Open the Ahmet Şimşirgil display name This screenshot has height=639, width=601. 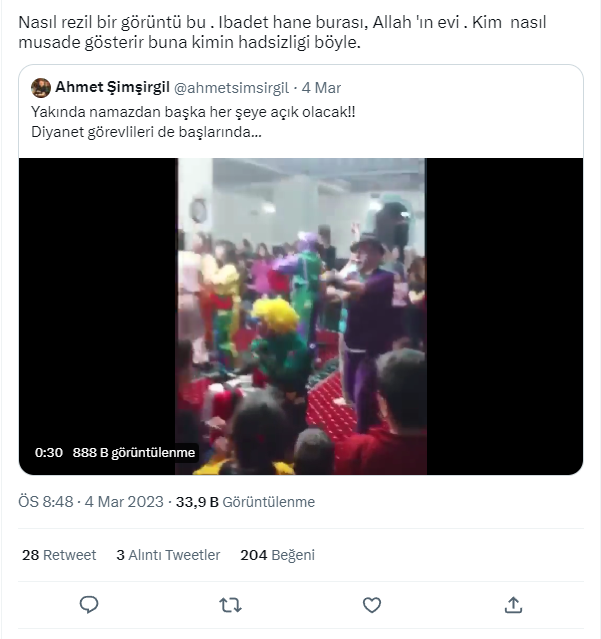point(112,88)
